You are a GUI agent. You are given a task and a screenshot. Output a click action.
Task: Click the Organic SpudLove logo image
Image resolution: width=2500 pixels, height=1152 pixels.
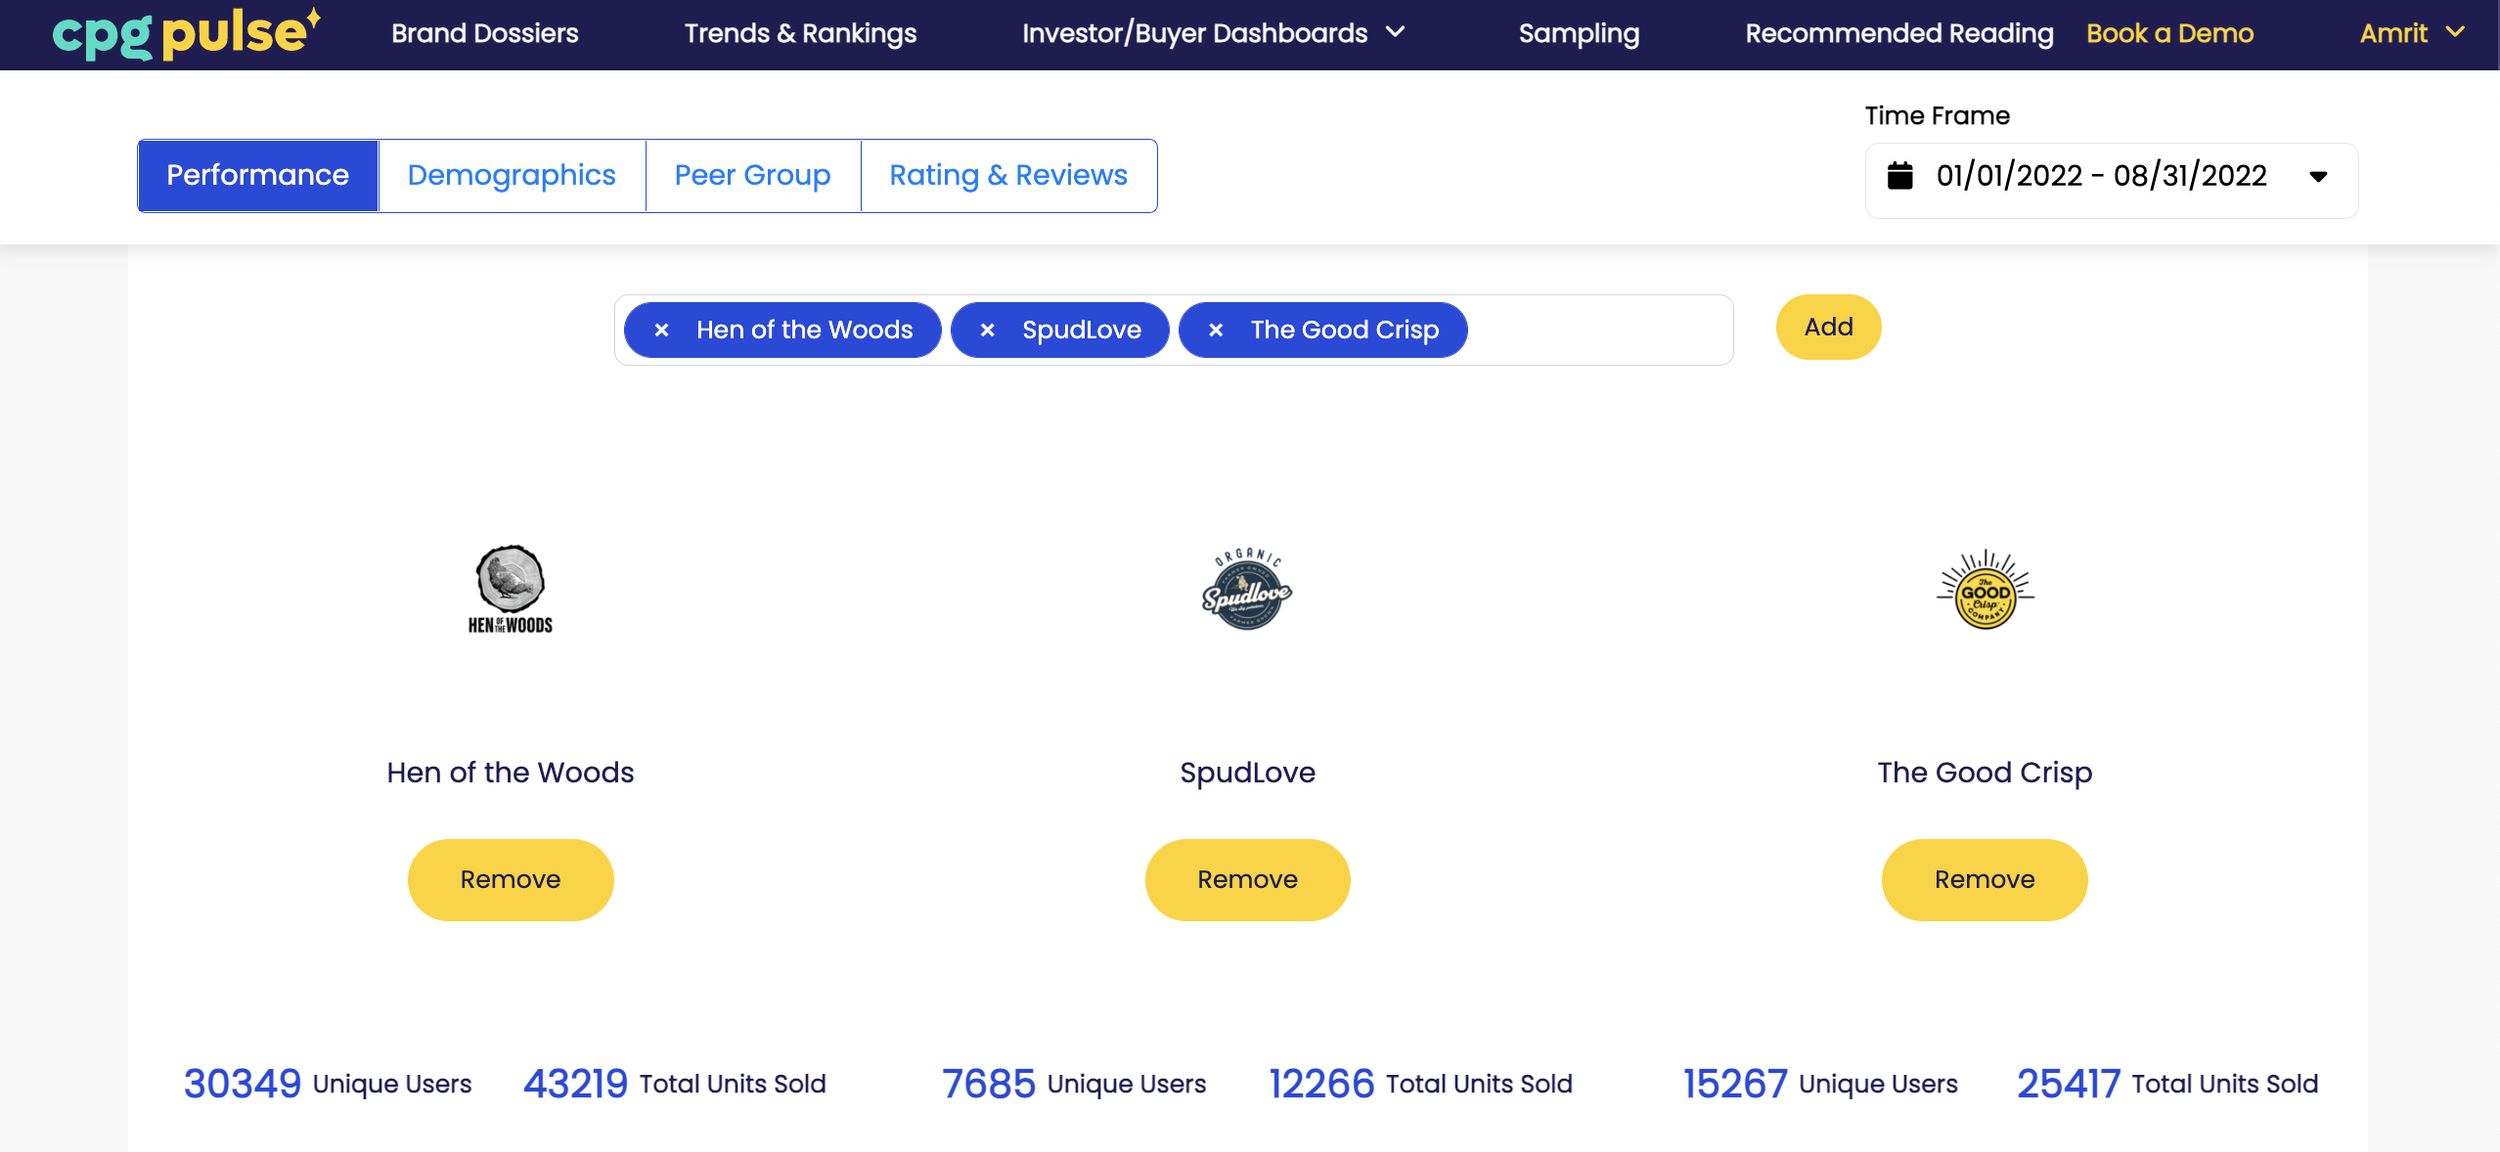[1247, 590]
